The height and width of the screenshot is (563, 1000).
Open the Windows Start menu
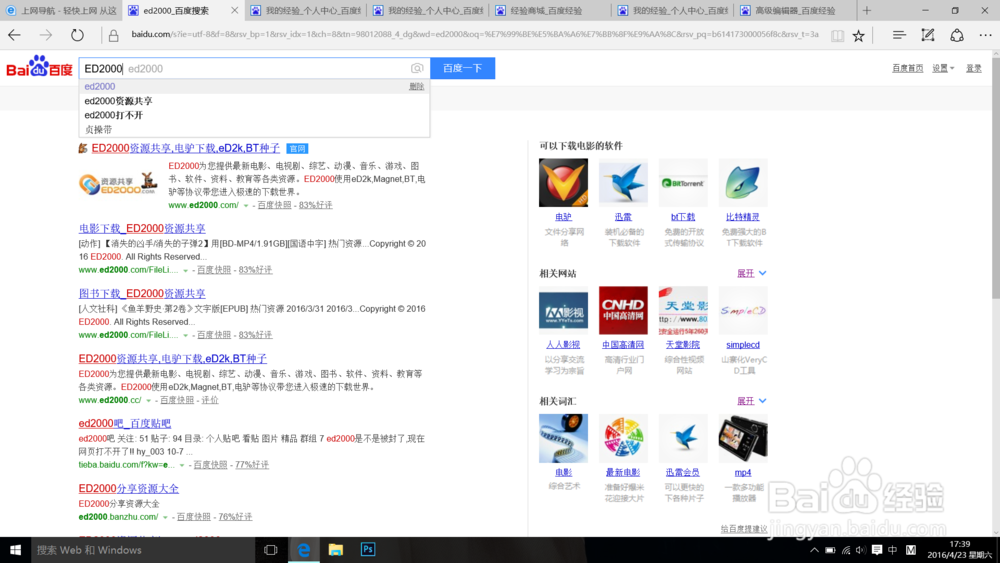[15, 550]
